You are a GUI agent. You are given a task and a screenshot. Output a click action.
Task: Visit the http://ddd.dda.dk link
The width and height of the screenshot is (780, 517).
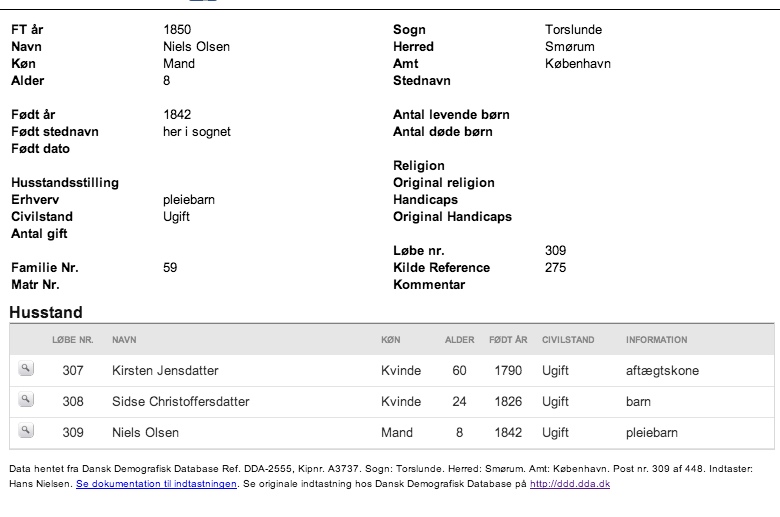click(570, 484)
